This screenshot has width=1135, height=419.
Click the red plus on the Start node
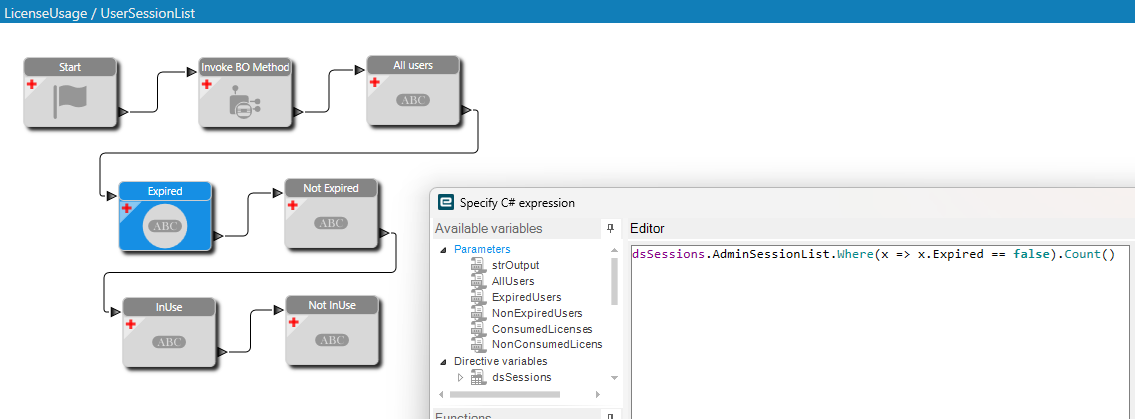[x=32, y=85]
